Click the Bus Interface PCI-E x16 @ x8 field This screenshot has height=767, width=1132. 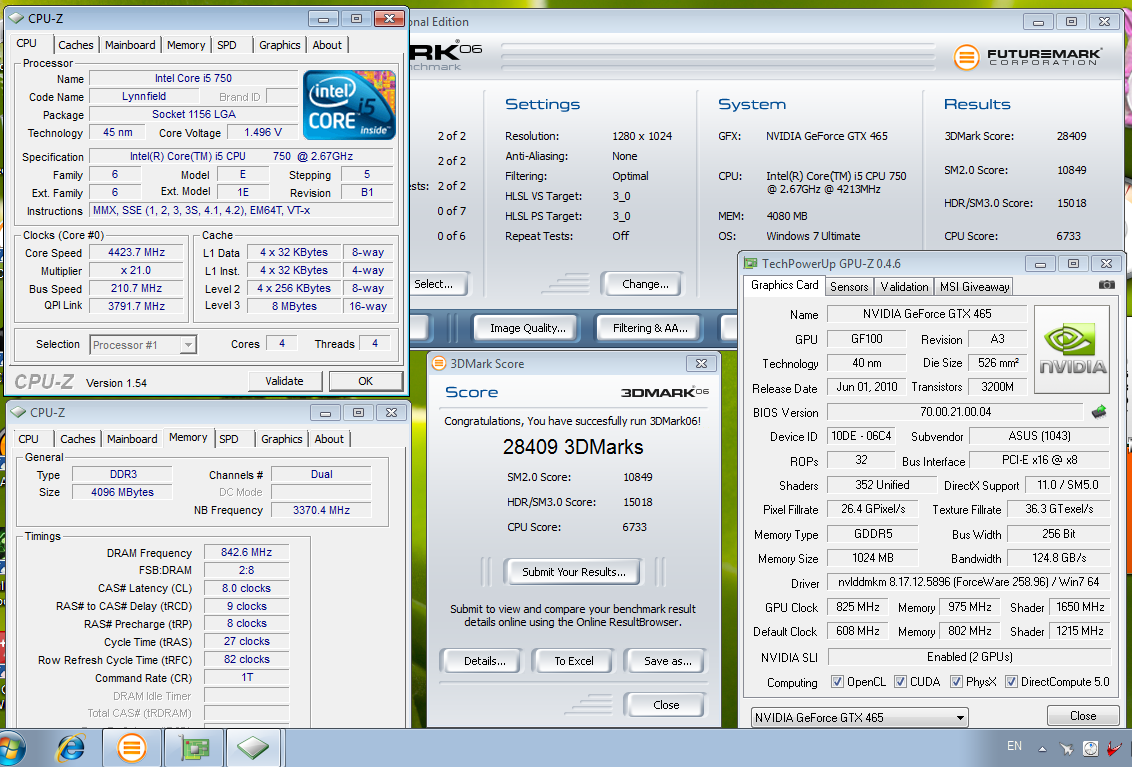[1039, 460]
